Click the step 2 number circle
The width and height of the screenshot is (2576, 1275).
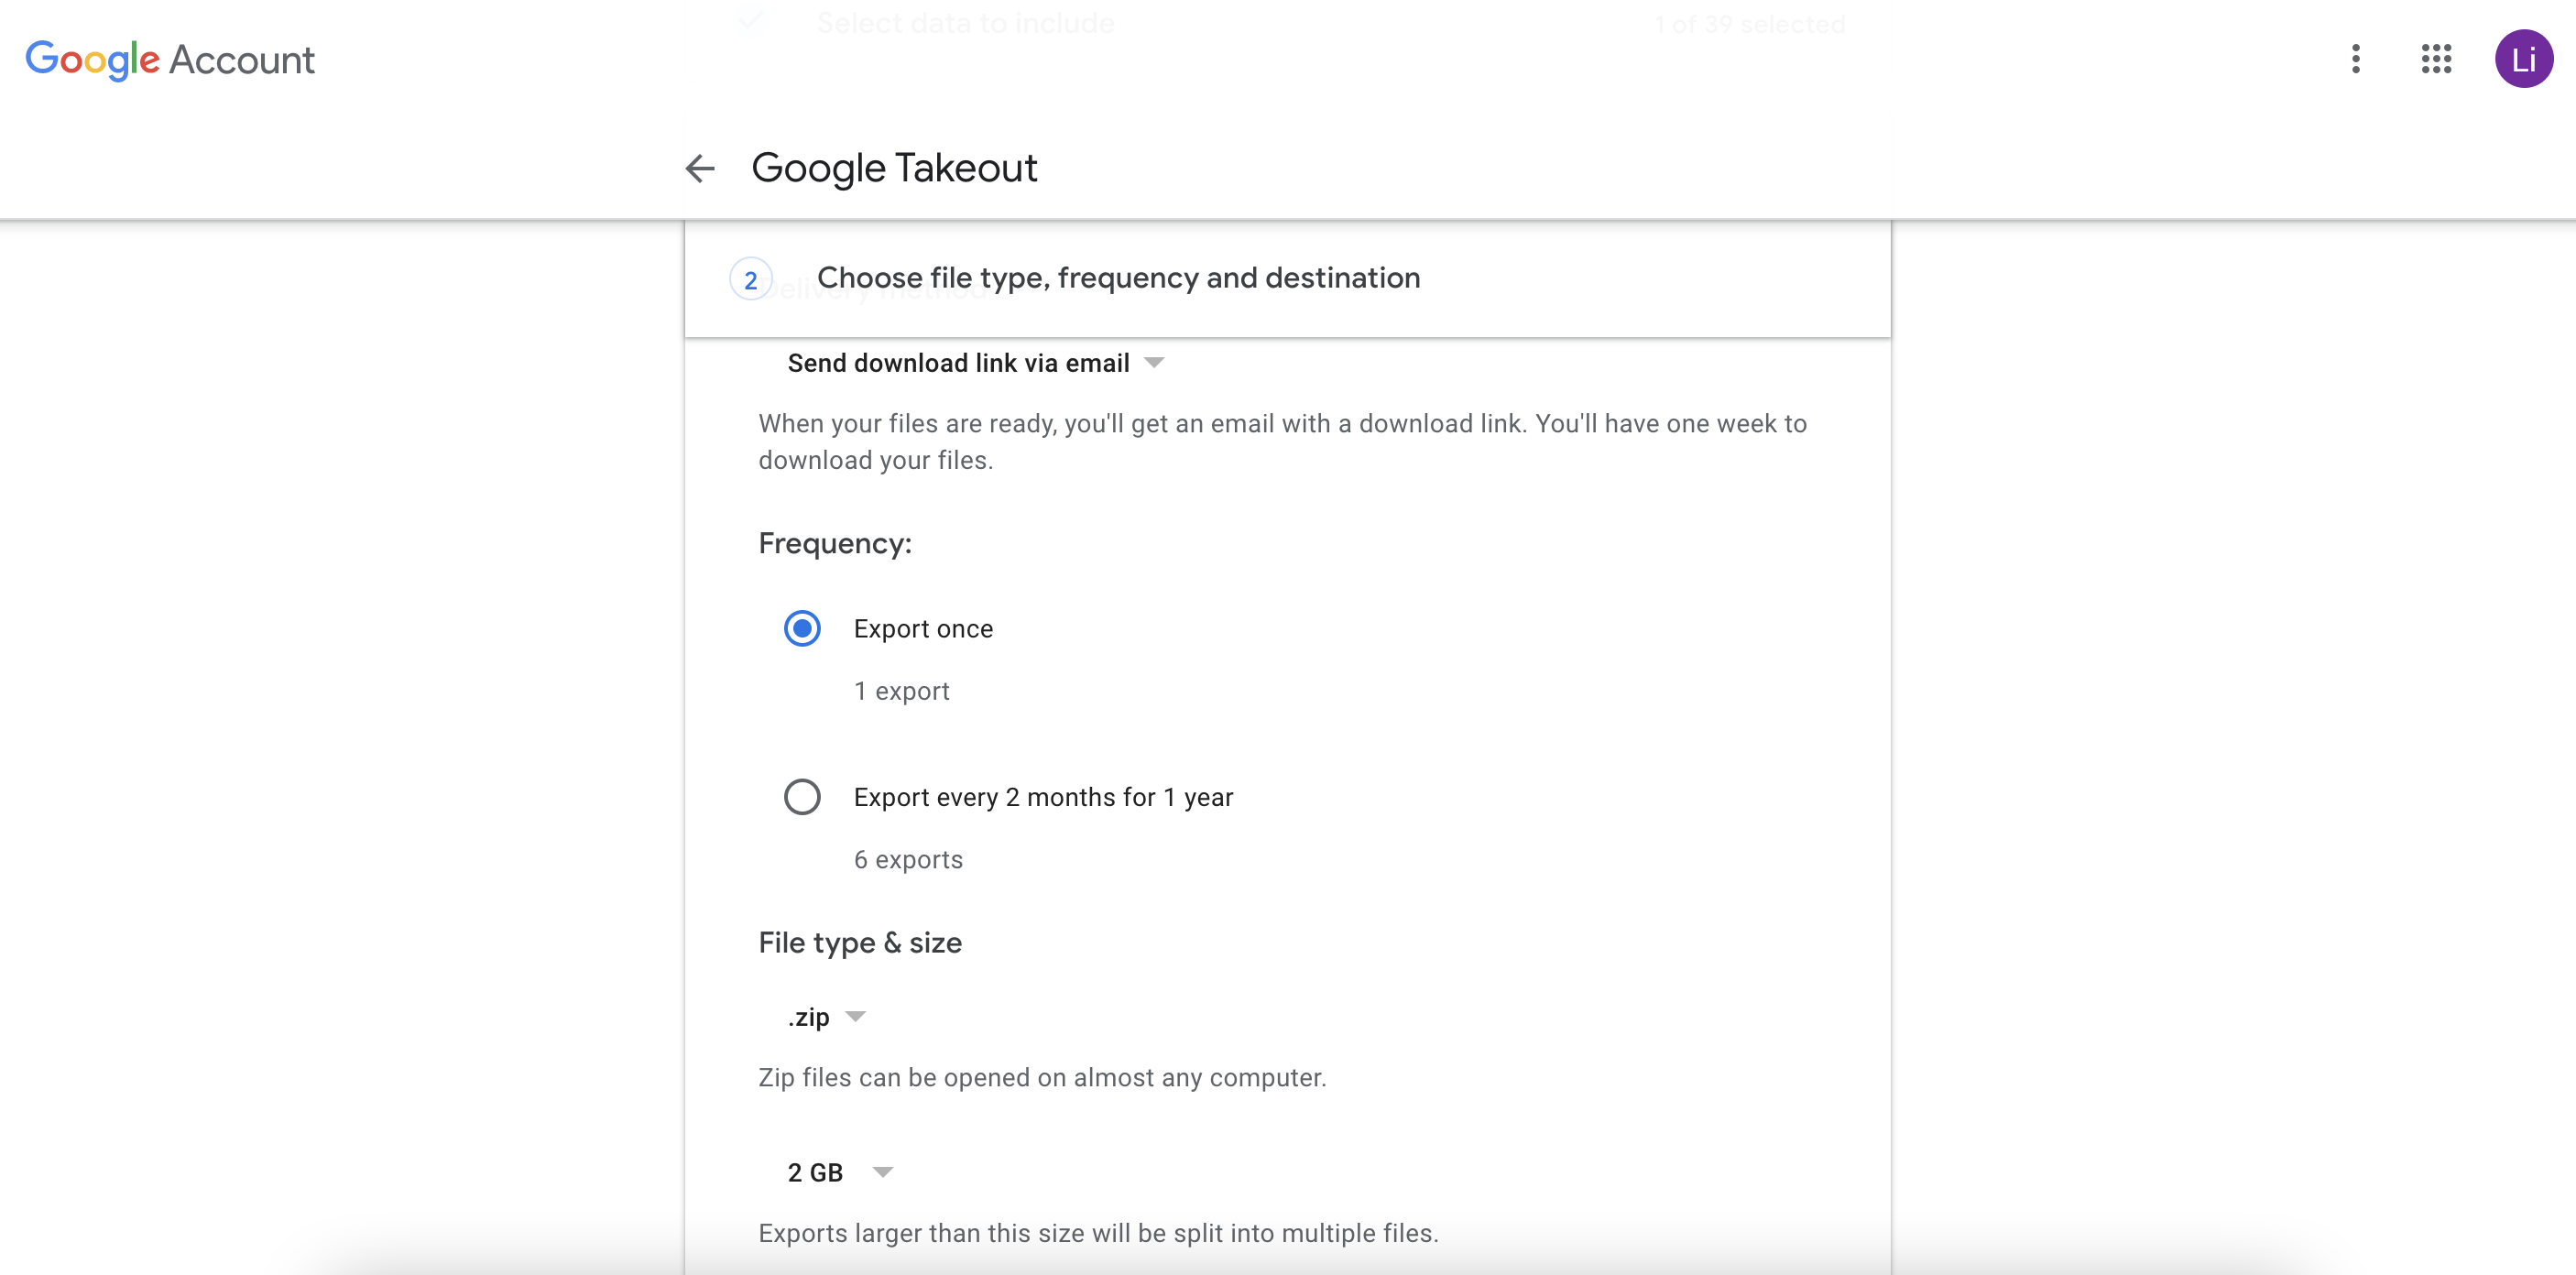(750, 280)
